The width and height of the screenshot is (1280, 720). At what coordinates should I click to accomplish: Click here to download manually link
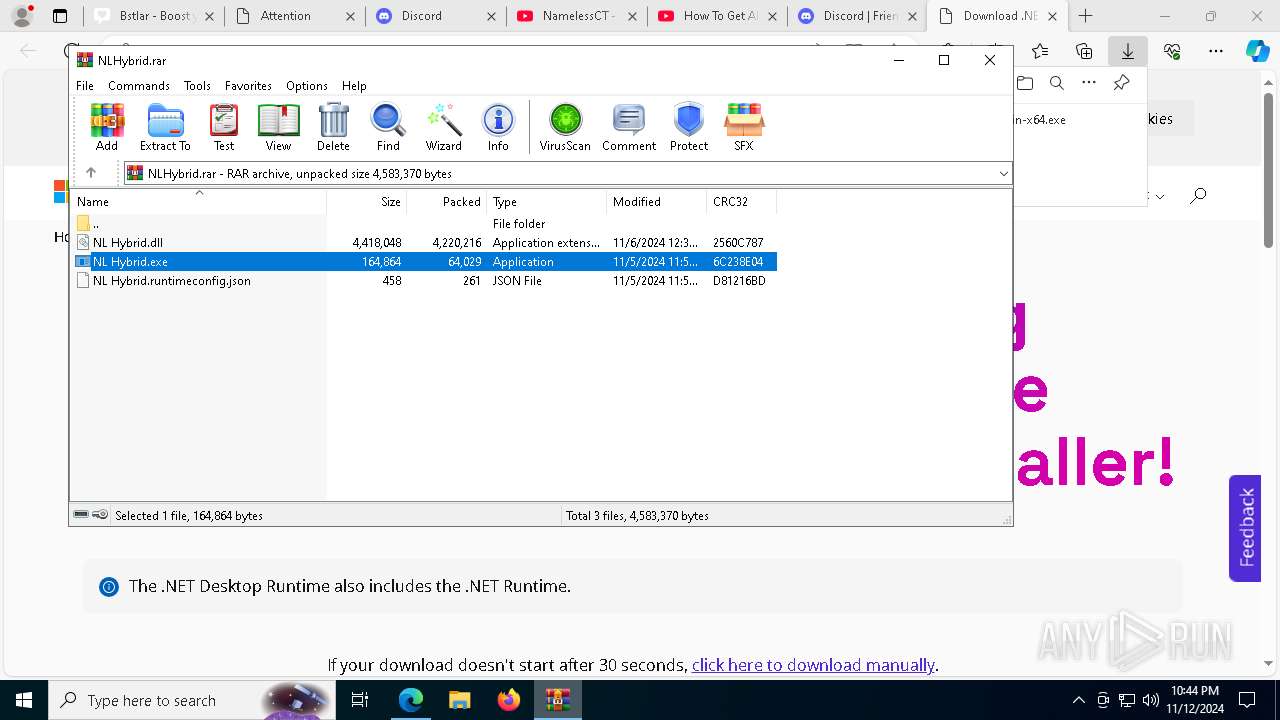pos(813,665)
